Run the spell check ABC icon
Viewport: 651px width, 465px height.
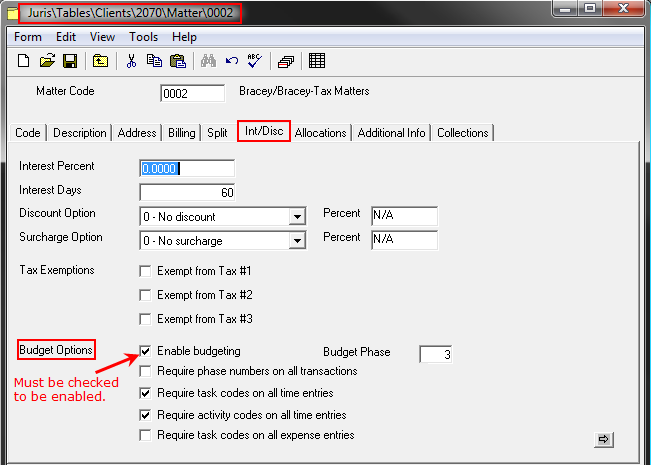pyautogui.click(x=254, y=61)
